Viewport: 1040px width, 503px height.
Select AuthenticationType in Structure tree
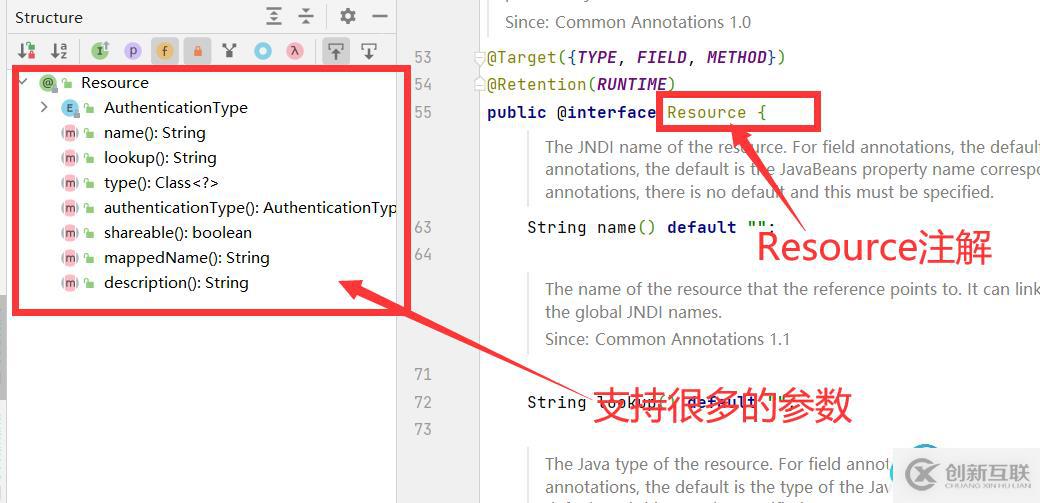click(176, 108)
